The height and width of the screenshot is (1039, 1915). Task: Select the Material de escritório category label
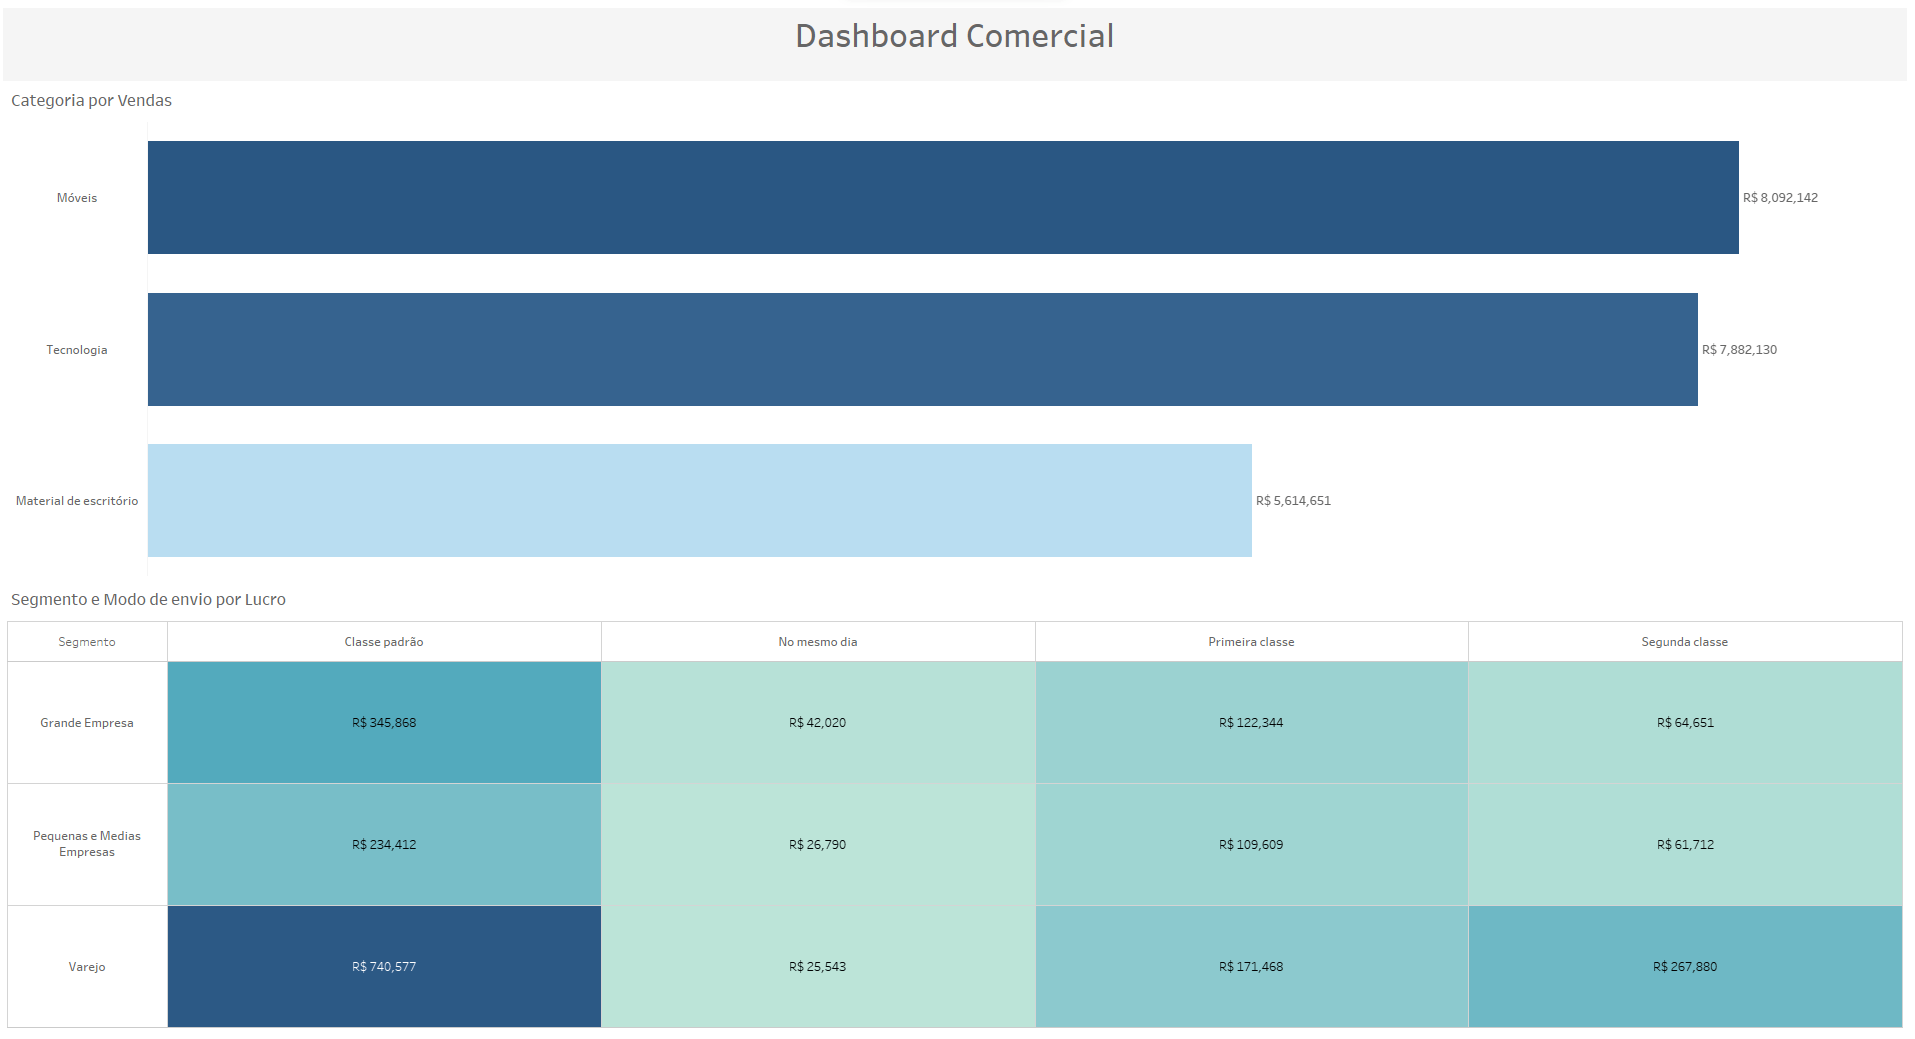77,501
